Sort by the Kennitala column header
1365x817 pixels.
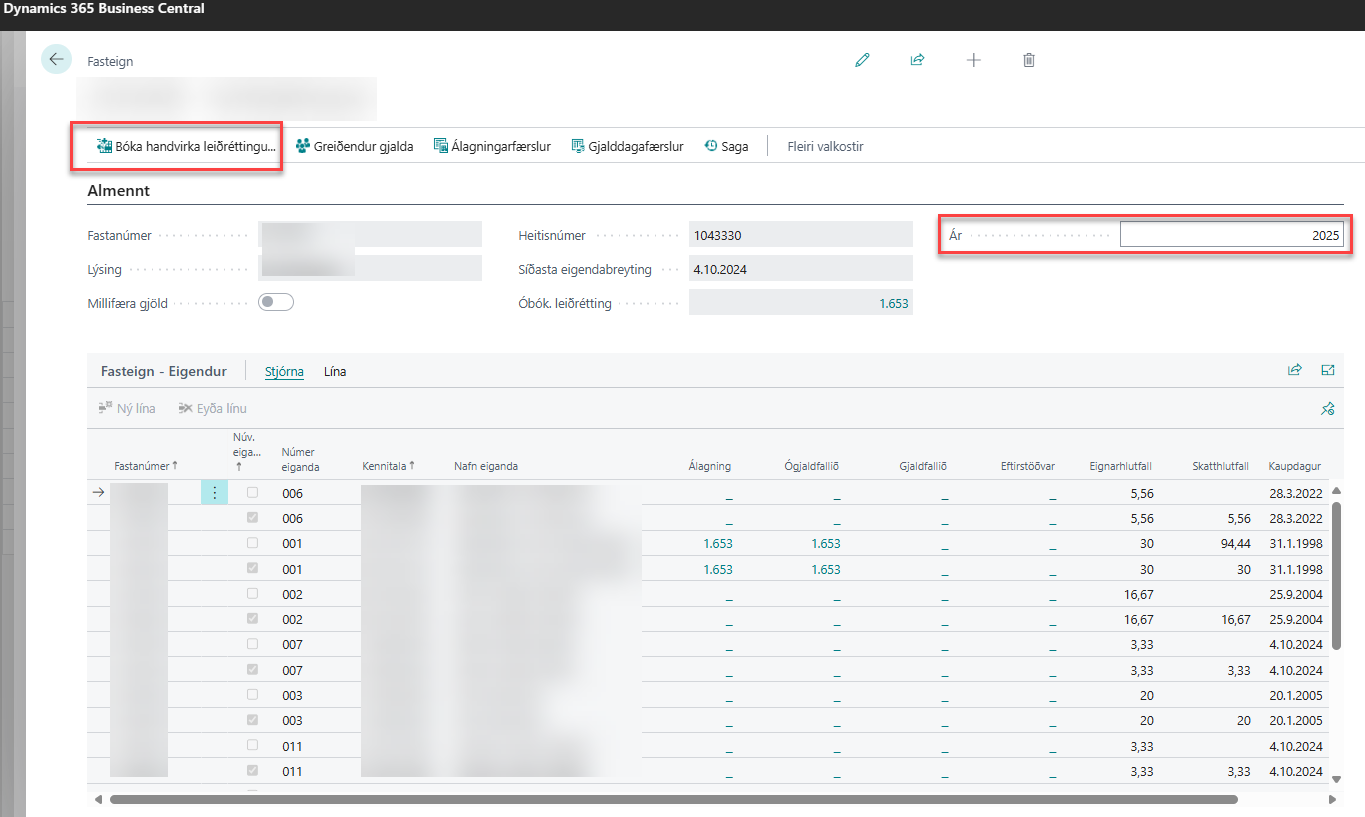[385, 466]
